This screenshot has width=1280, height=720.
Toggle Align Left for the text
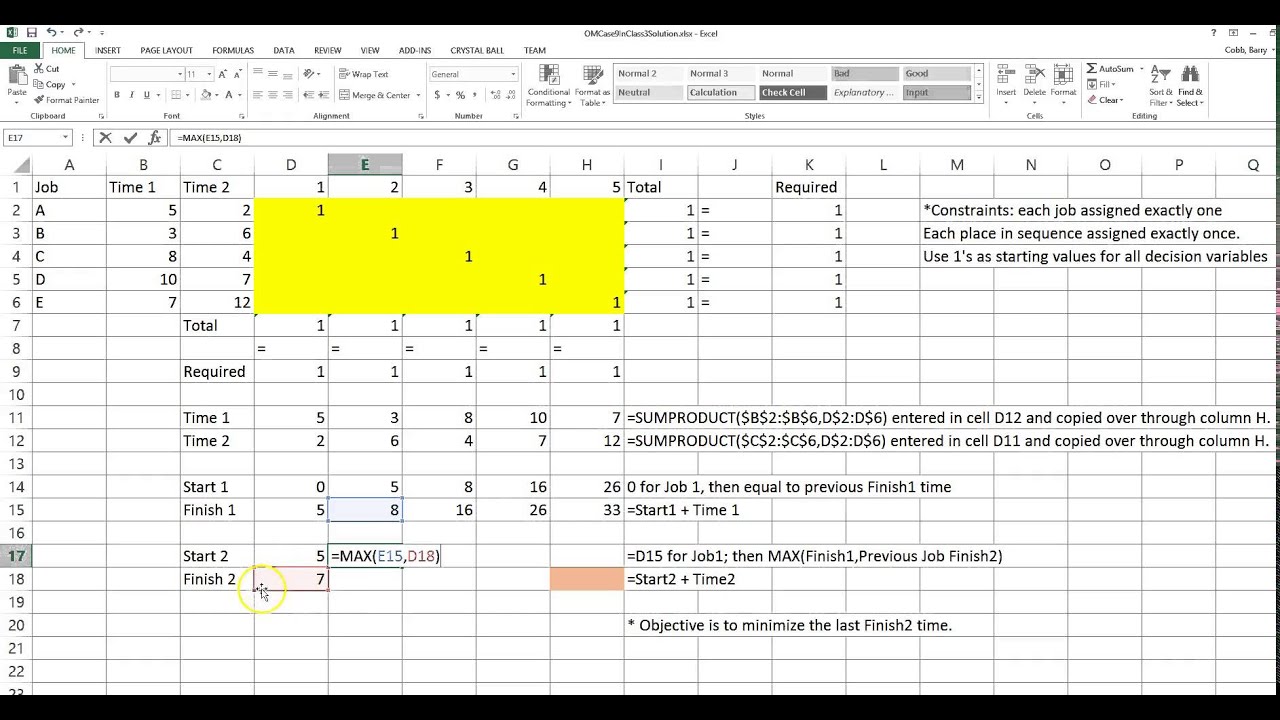click(257, 95)
